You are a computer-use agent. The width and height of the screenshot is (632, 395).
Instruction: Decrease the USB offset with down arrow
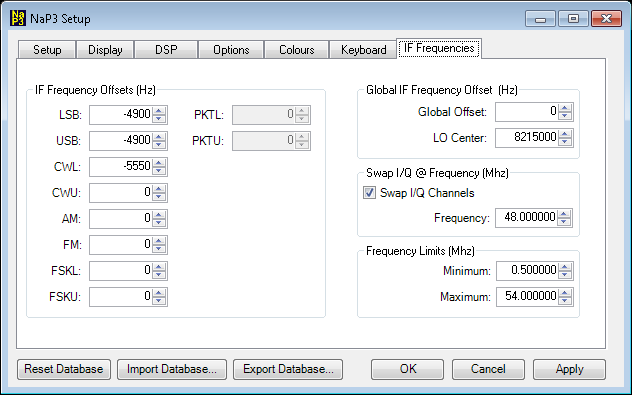tap(159, 145)
